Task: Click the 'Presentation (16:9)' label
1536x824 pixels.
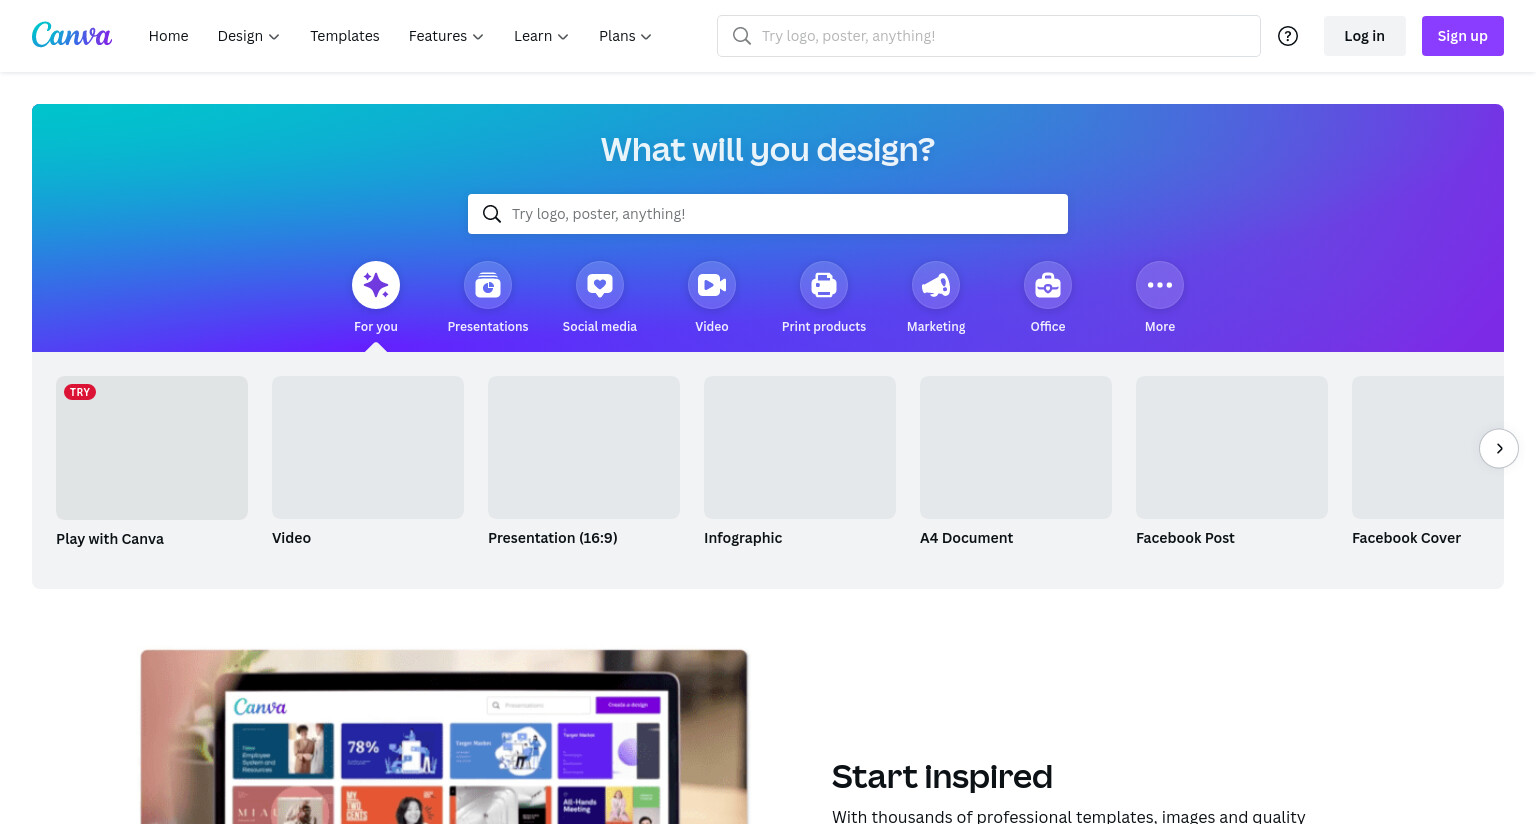Action: click(x=553, y=538)
